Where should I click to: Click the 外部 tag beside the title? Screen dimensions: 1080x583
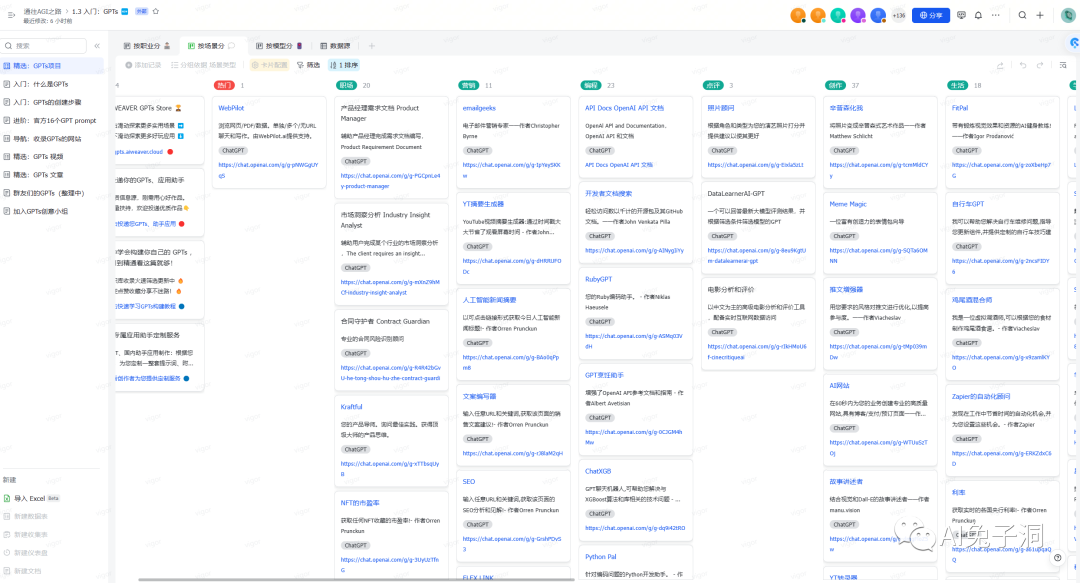tap(141, 11)
